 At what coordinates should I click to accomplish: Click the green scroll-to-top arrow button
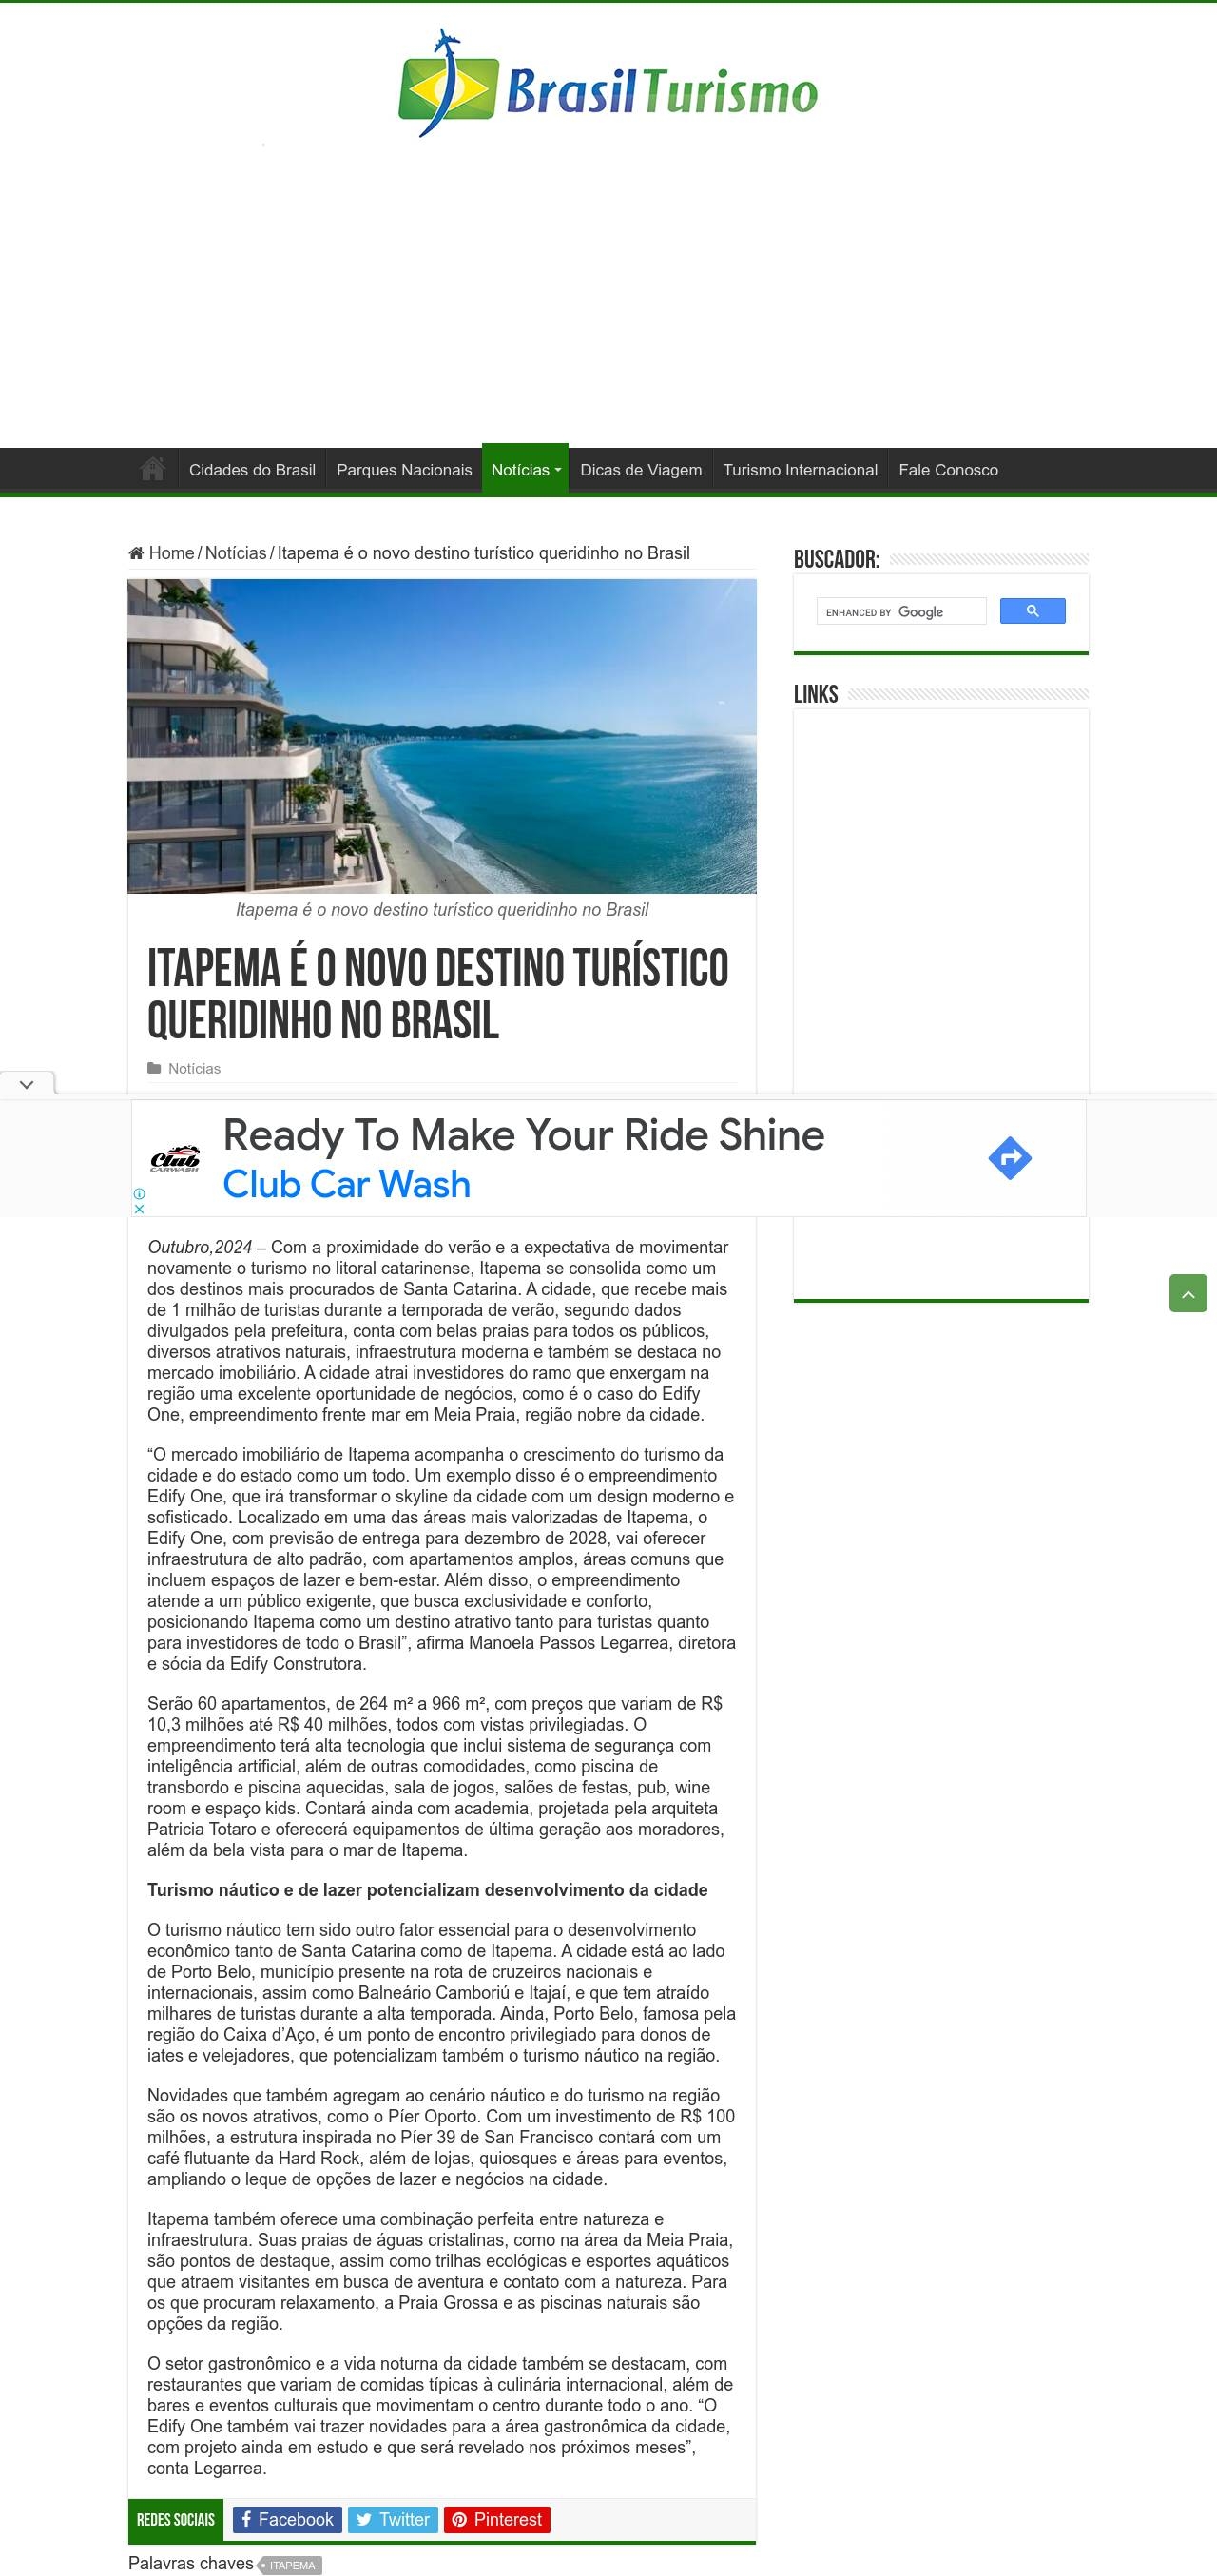[x=1187, y=1293]
